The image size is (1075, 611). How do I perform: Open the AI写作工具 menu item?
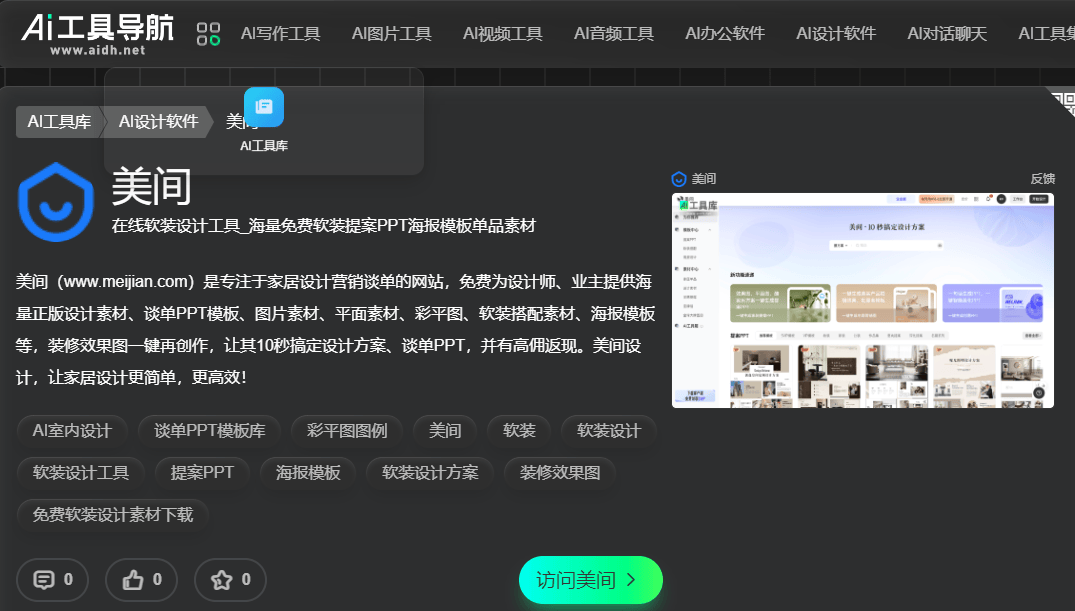point(280,34)
